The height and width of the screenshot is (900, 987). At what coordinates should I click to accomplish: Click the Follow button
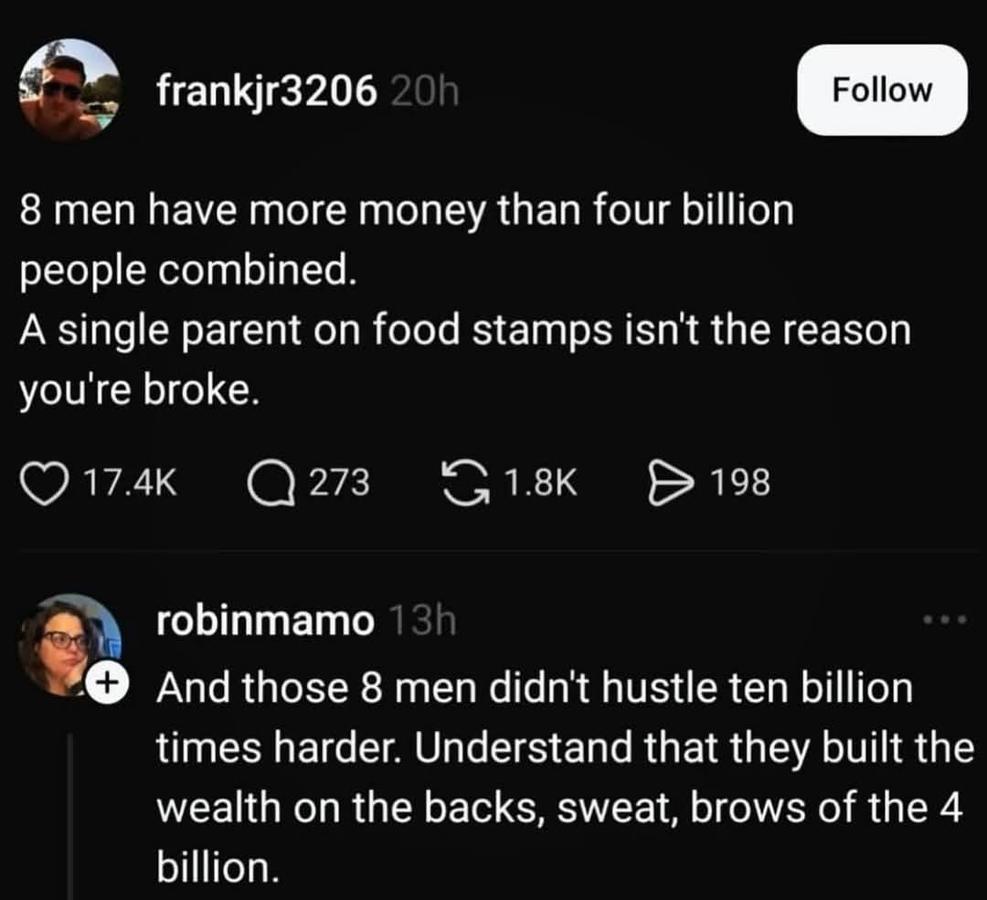click(x=882, y=90)
